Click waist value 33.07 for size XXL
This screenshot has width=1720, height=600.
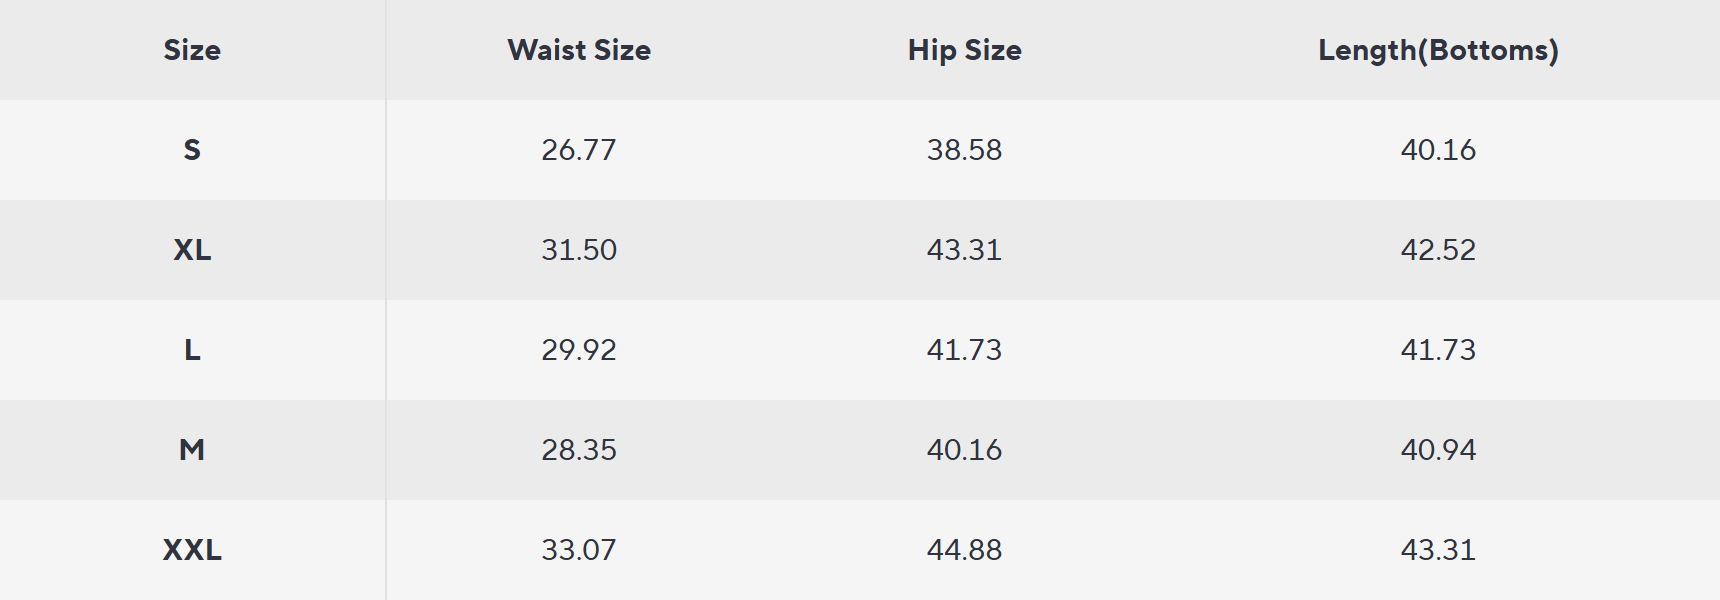[x=579, y=550]
